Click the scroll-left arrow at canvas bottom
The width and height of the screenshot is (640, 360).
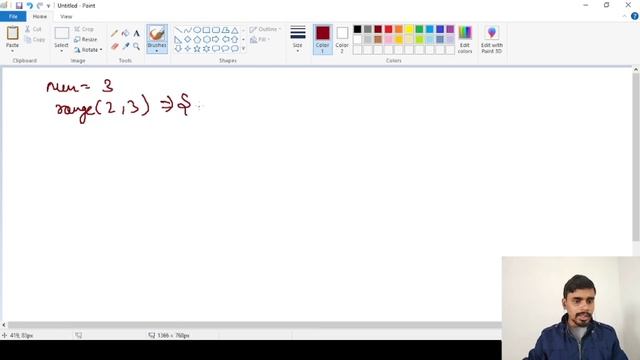pos(4,325)
